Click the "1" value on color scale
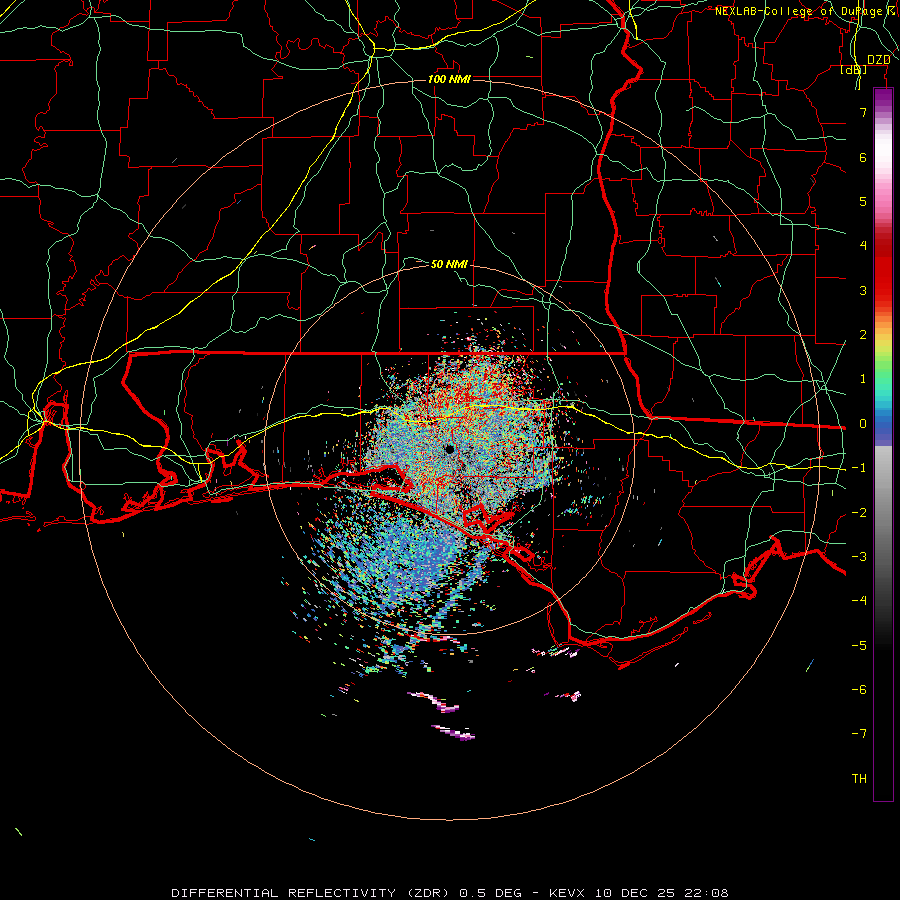Image resolution: width=900 pixels, height=900 pixels. [x=863, y=378]
